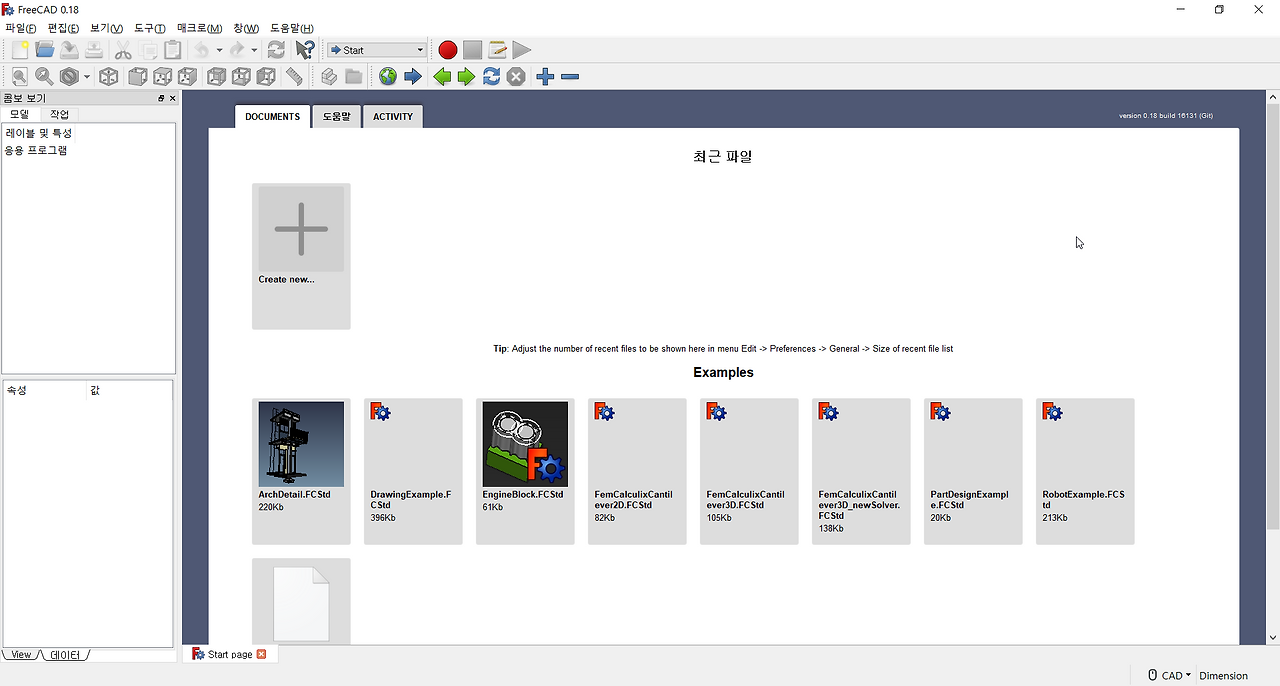1280x686 pixels.
Task: Open FreeCAD's web home page via globe icon
Action: tap(387, 76)
